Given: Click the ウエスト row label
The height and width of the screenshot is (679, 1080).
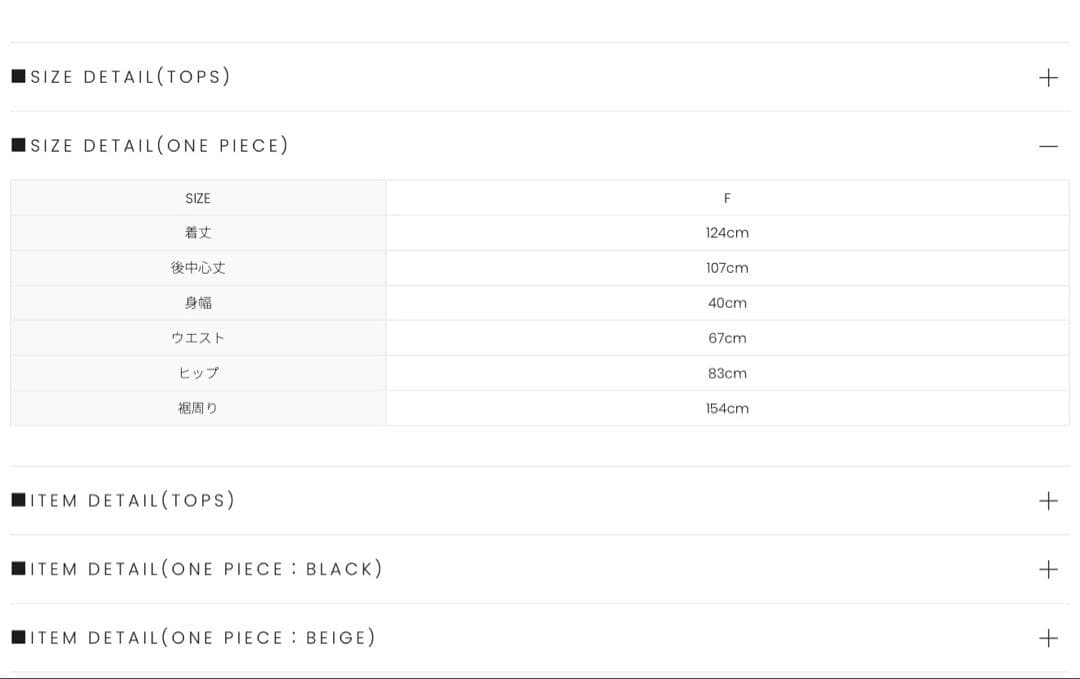Looking at the screenshot, I should (x=198, y=338).
